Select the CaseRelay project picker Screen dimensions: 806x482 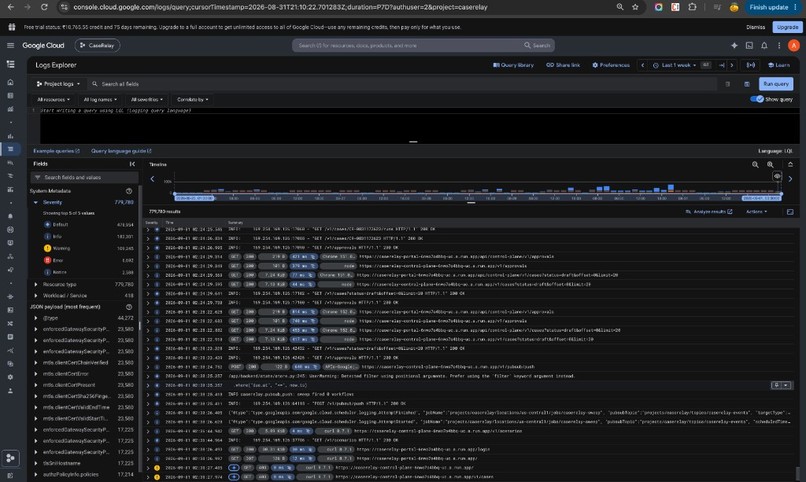(x=98, y=45)
